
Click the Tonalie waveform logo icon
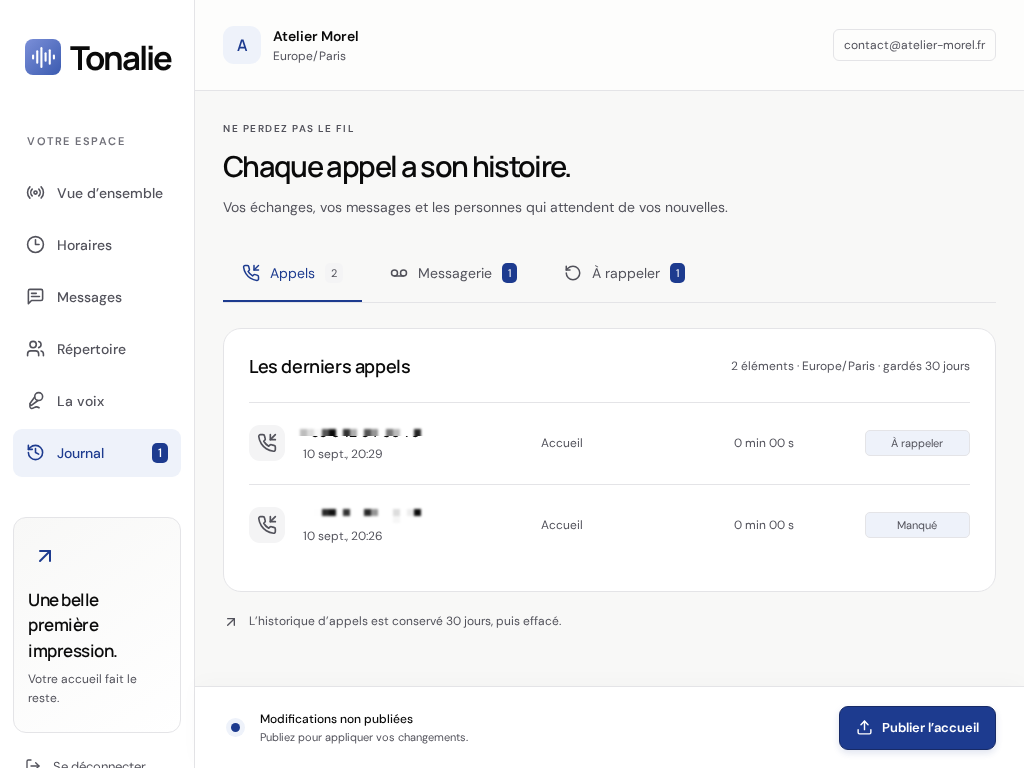(43, 57)
